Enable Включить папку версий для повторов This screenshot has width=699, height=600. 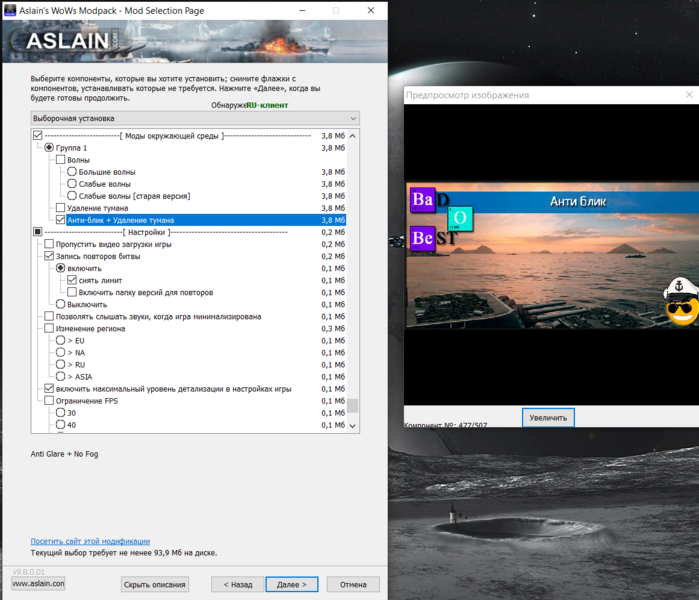pyautogui.click(x=72, y=292)
